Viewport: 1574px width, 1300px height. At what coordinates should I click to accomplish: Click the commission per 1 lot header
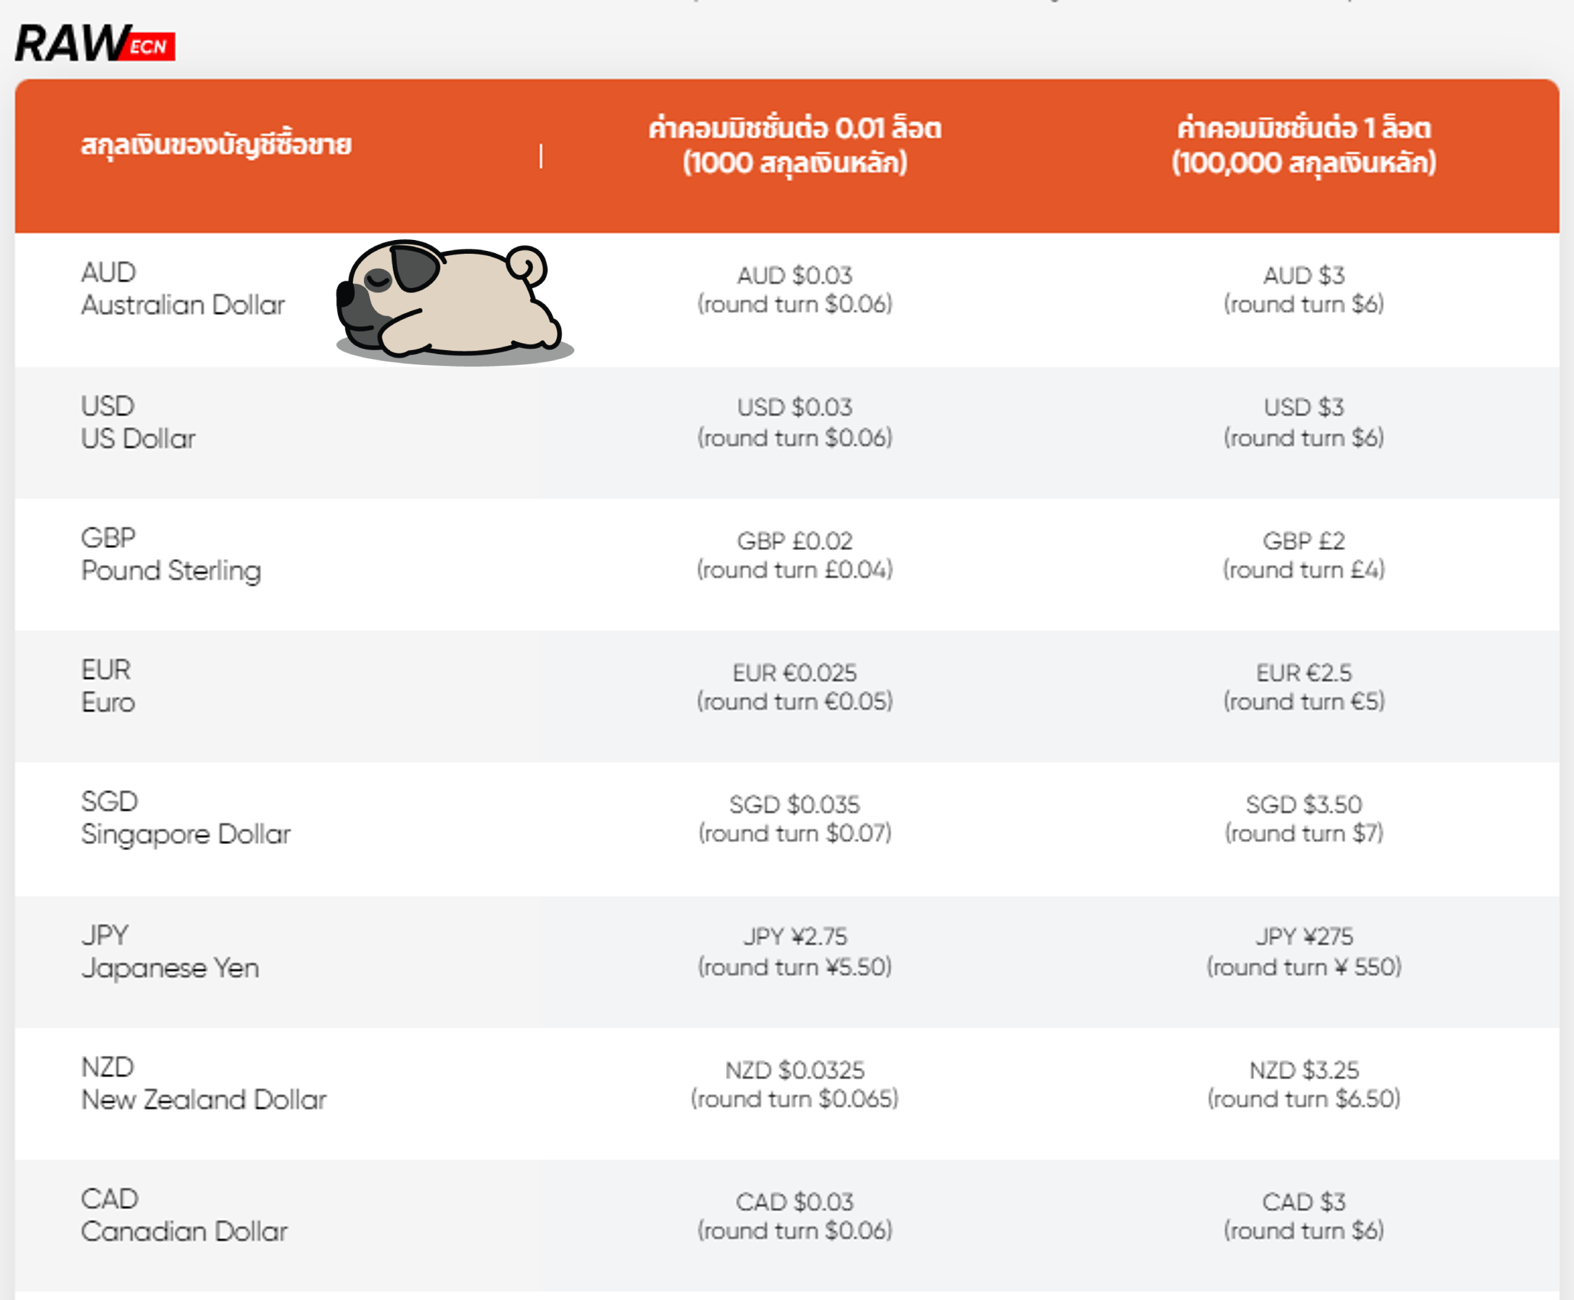tap(1303, 146)
